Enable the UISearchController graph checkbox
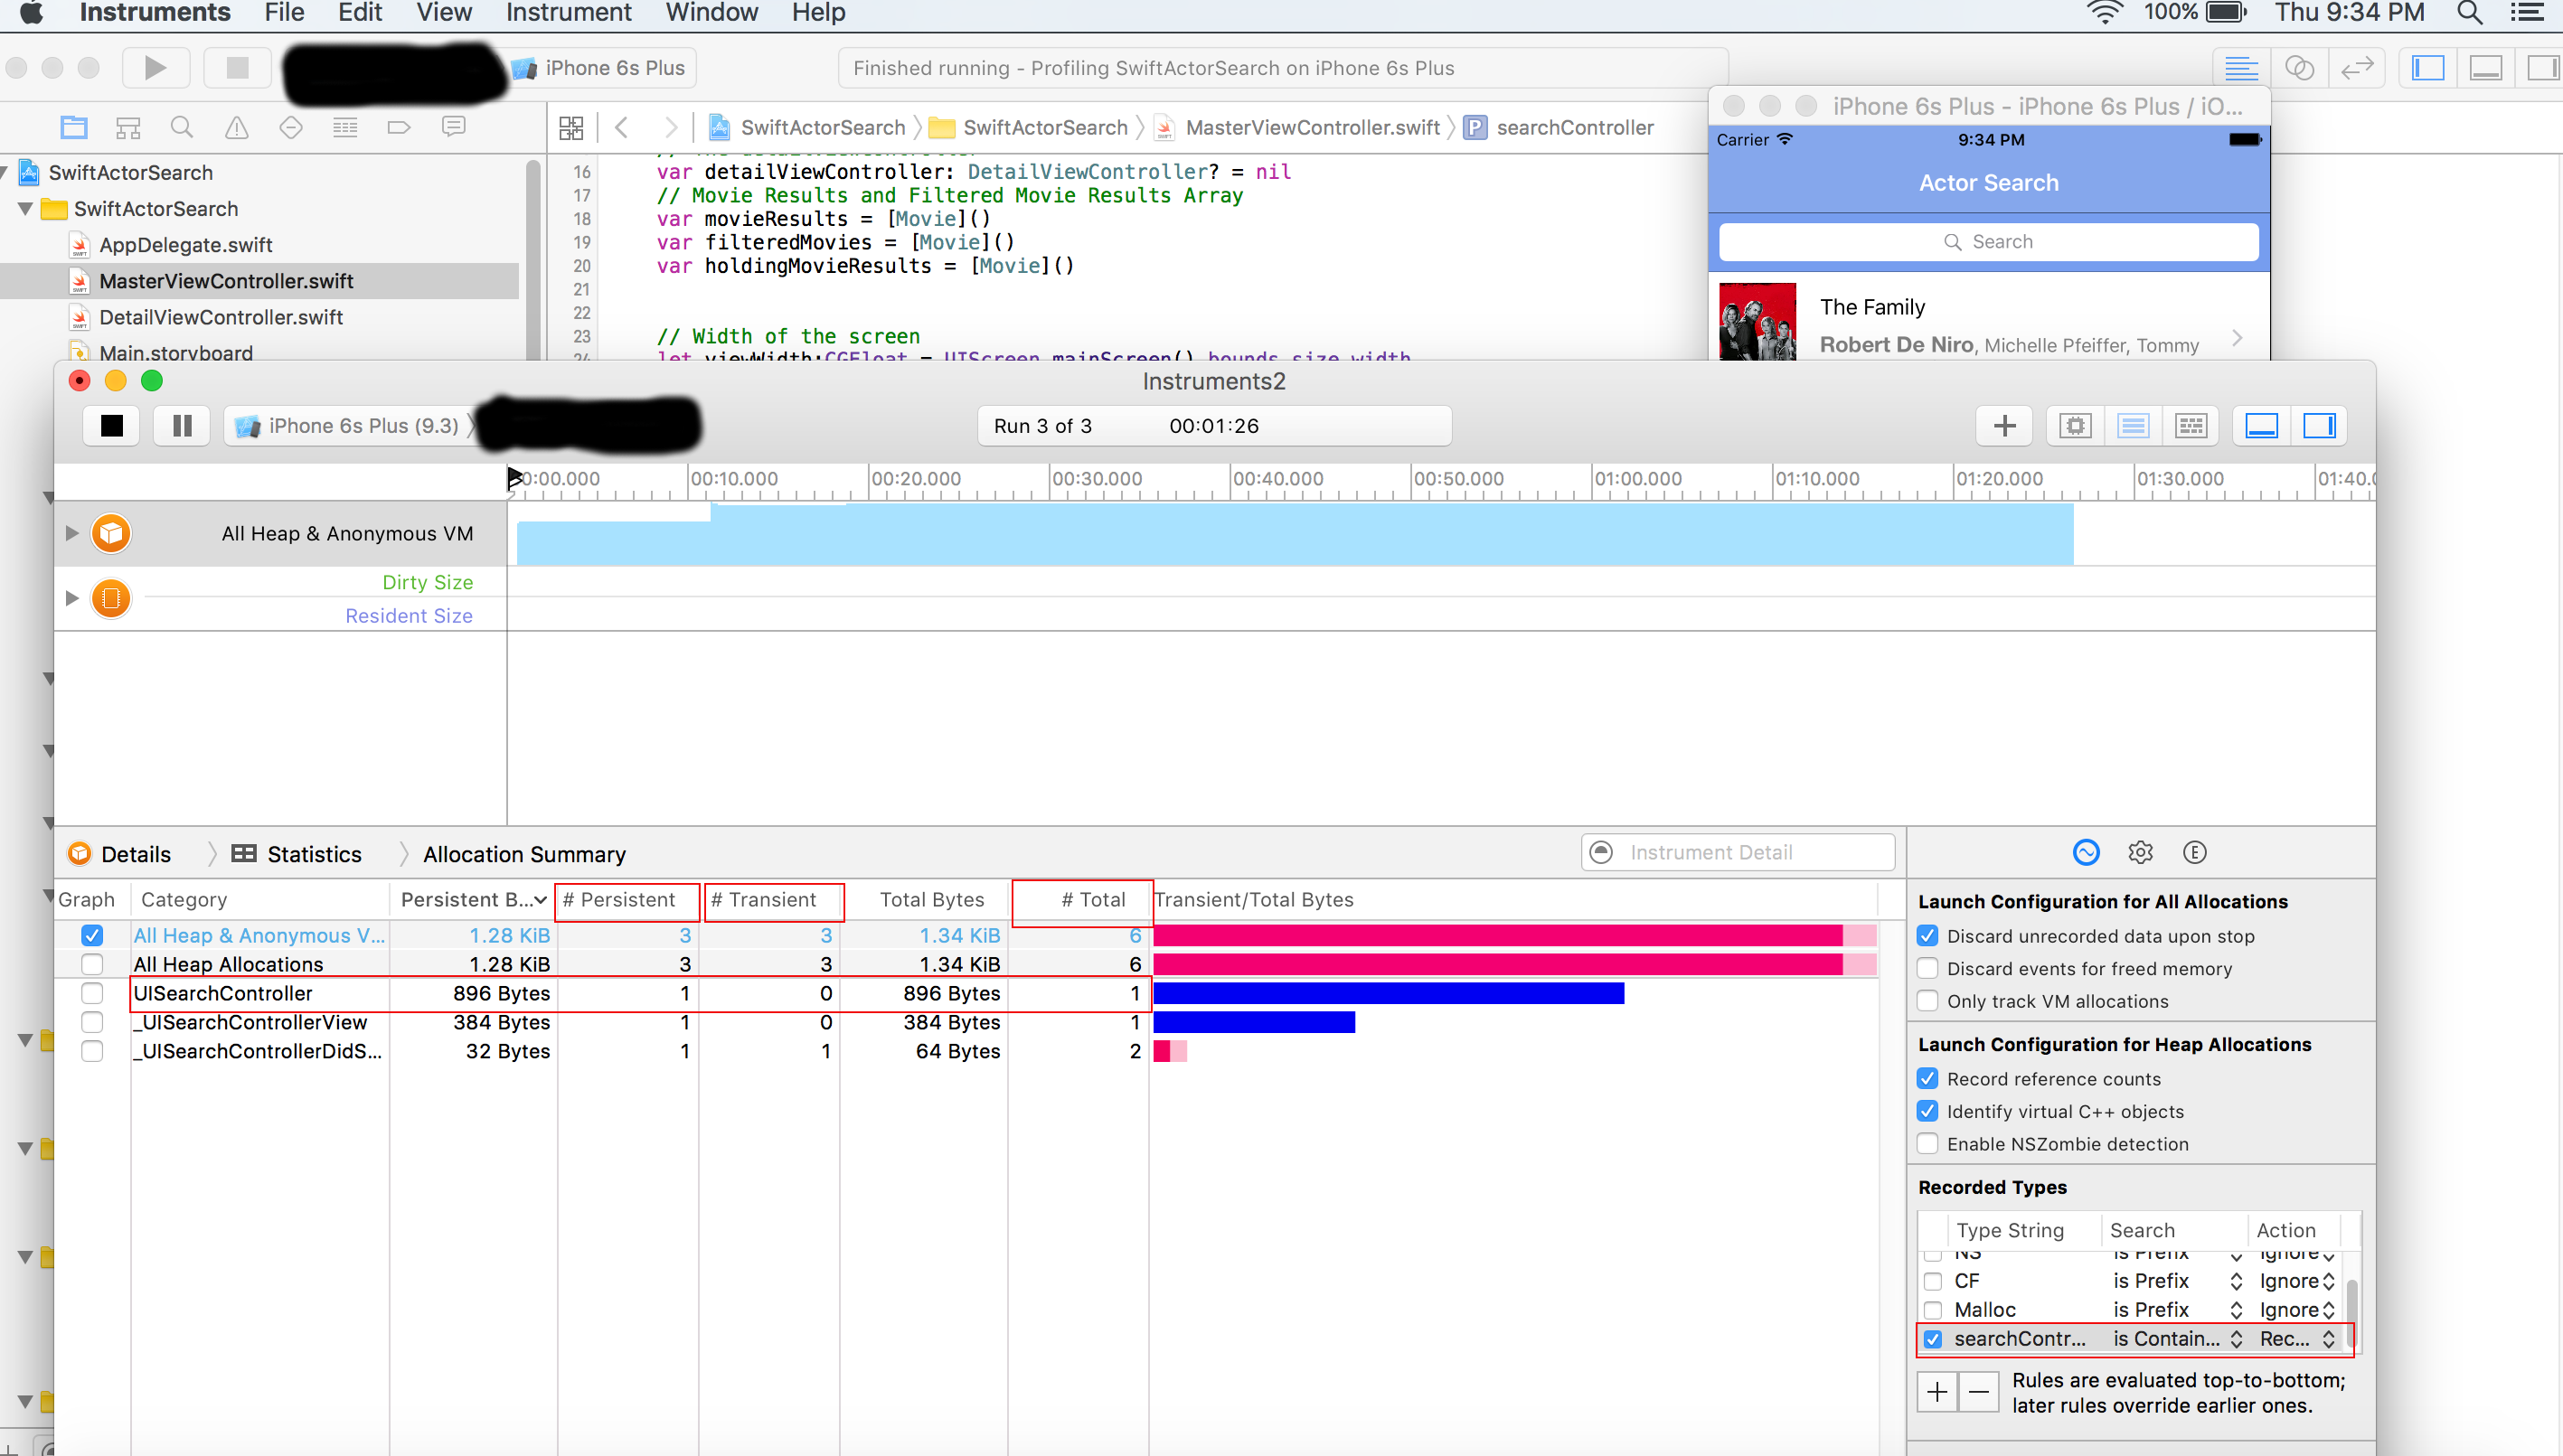 coord(92,993)
